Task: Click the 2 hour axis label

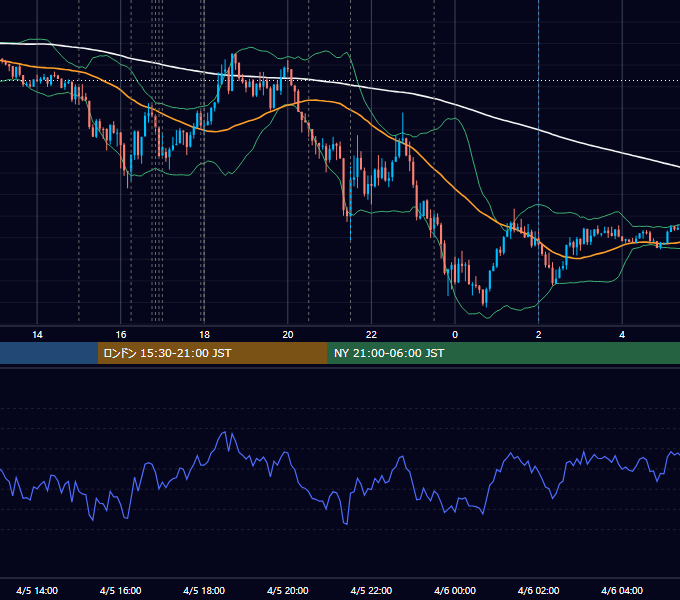Action: coord(539,335)
